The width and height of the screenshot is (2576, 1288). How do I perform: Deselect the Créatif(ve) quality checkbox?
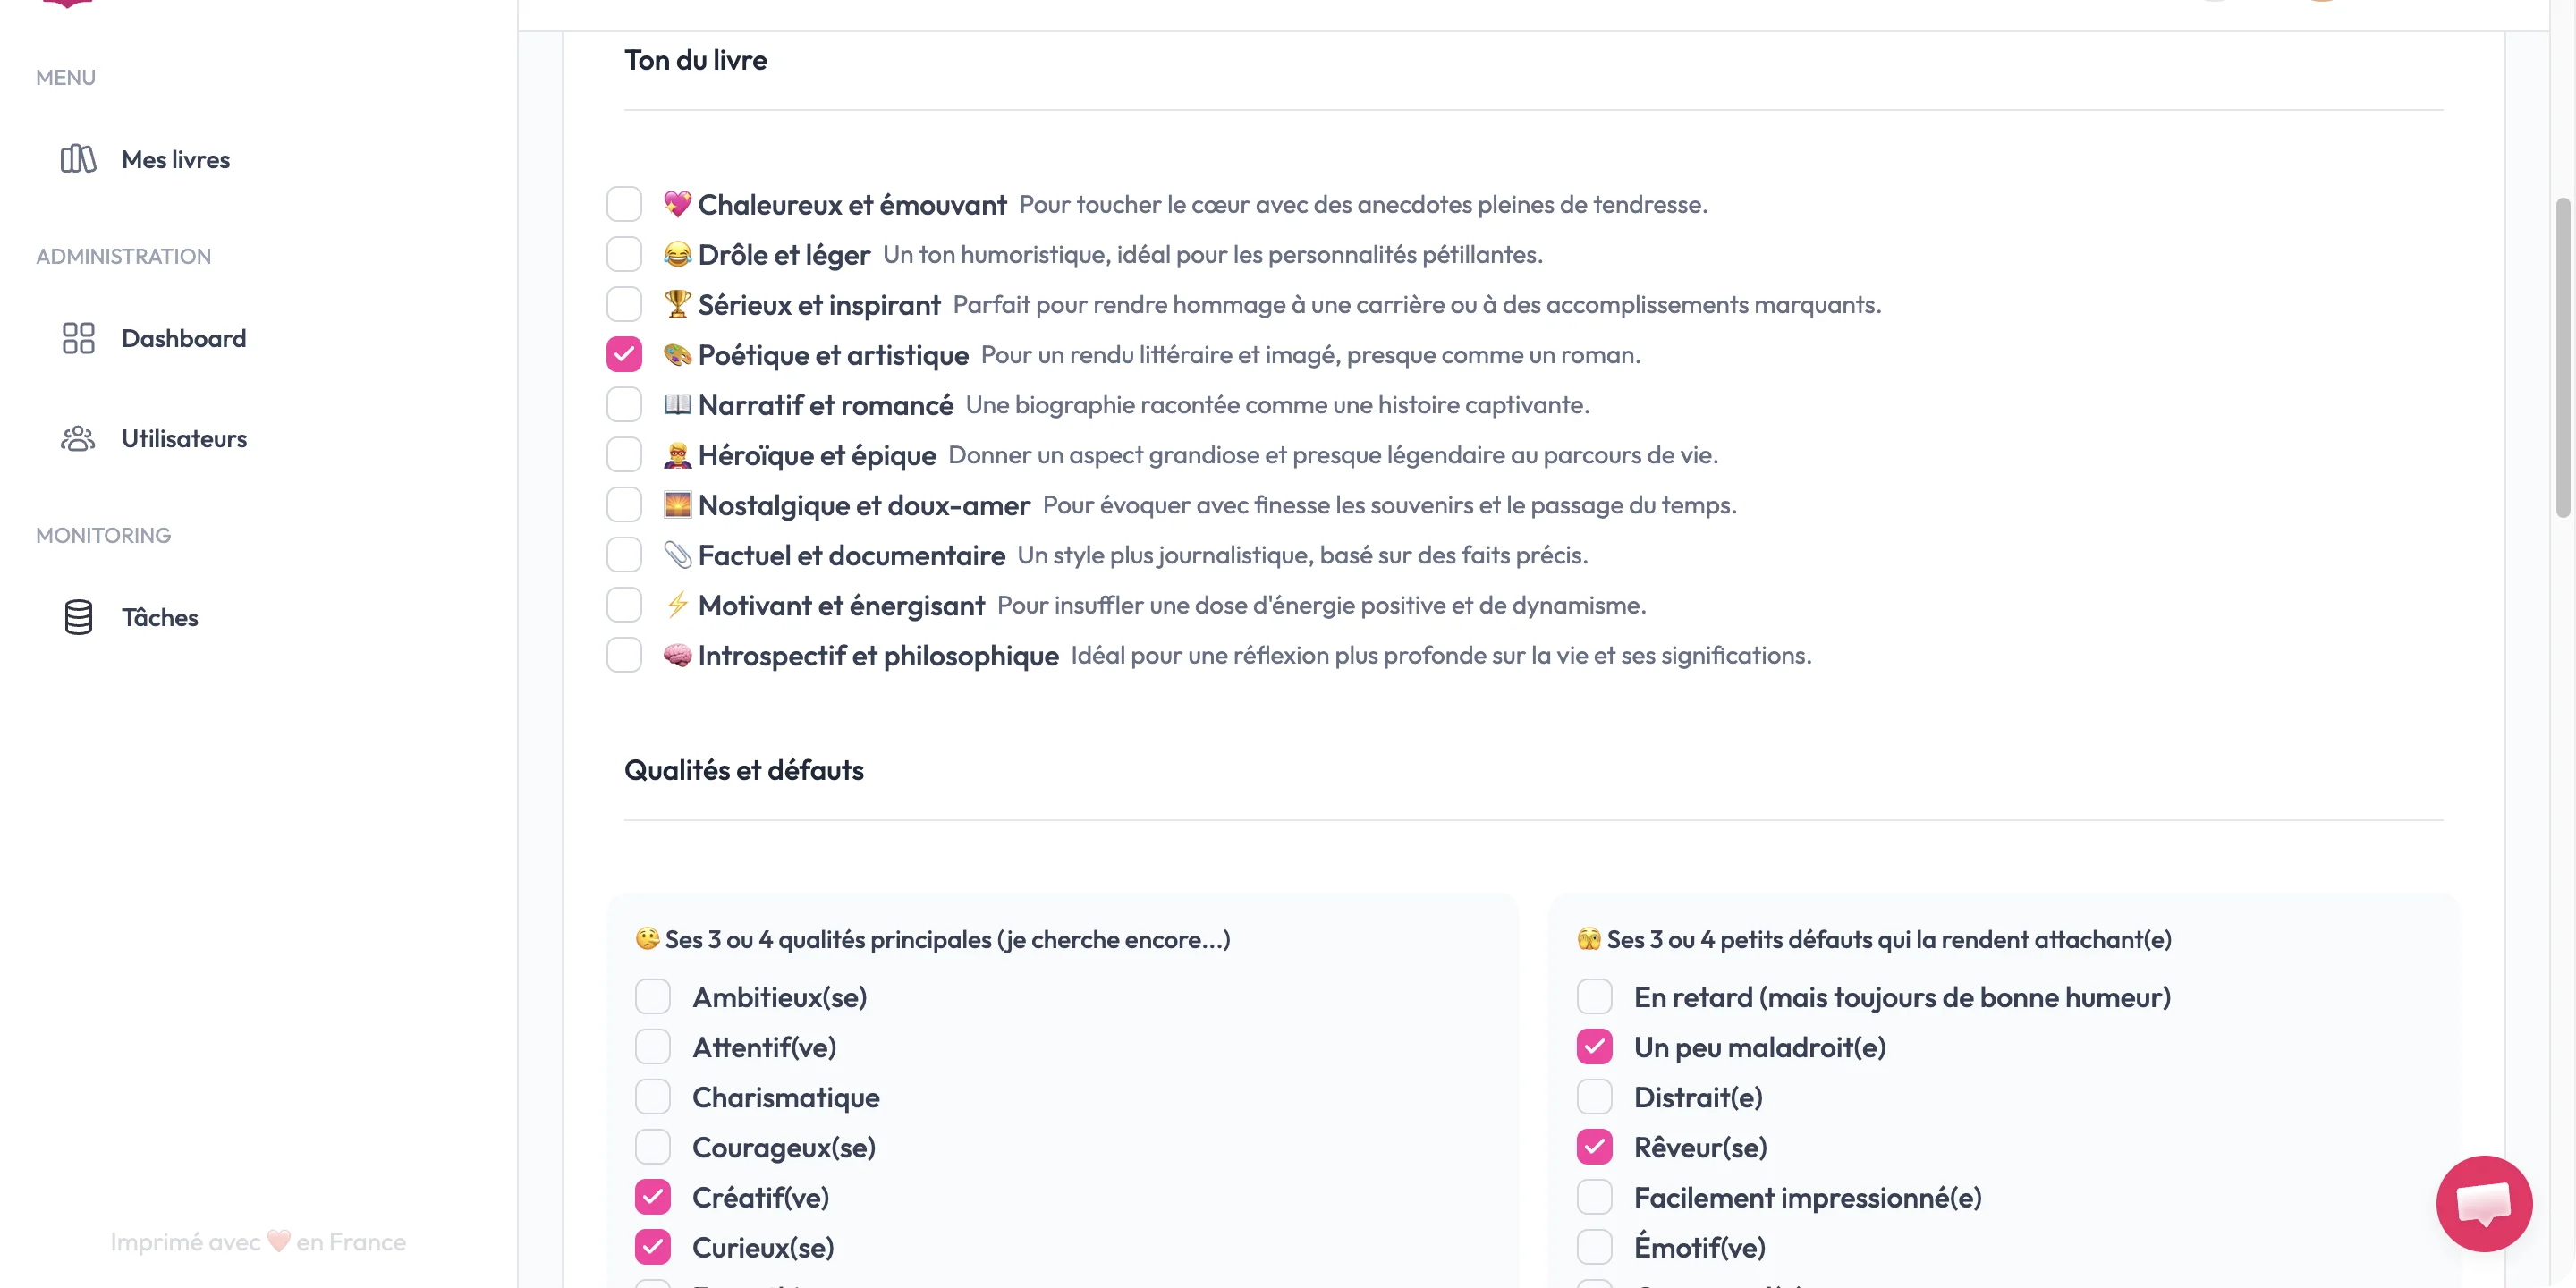(653, 1197)
